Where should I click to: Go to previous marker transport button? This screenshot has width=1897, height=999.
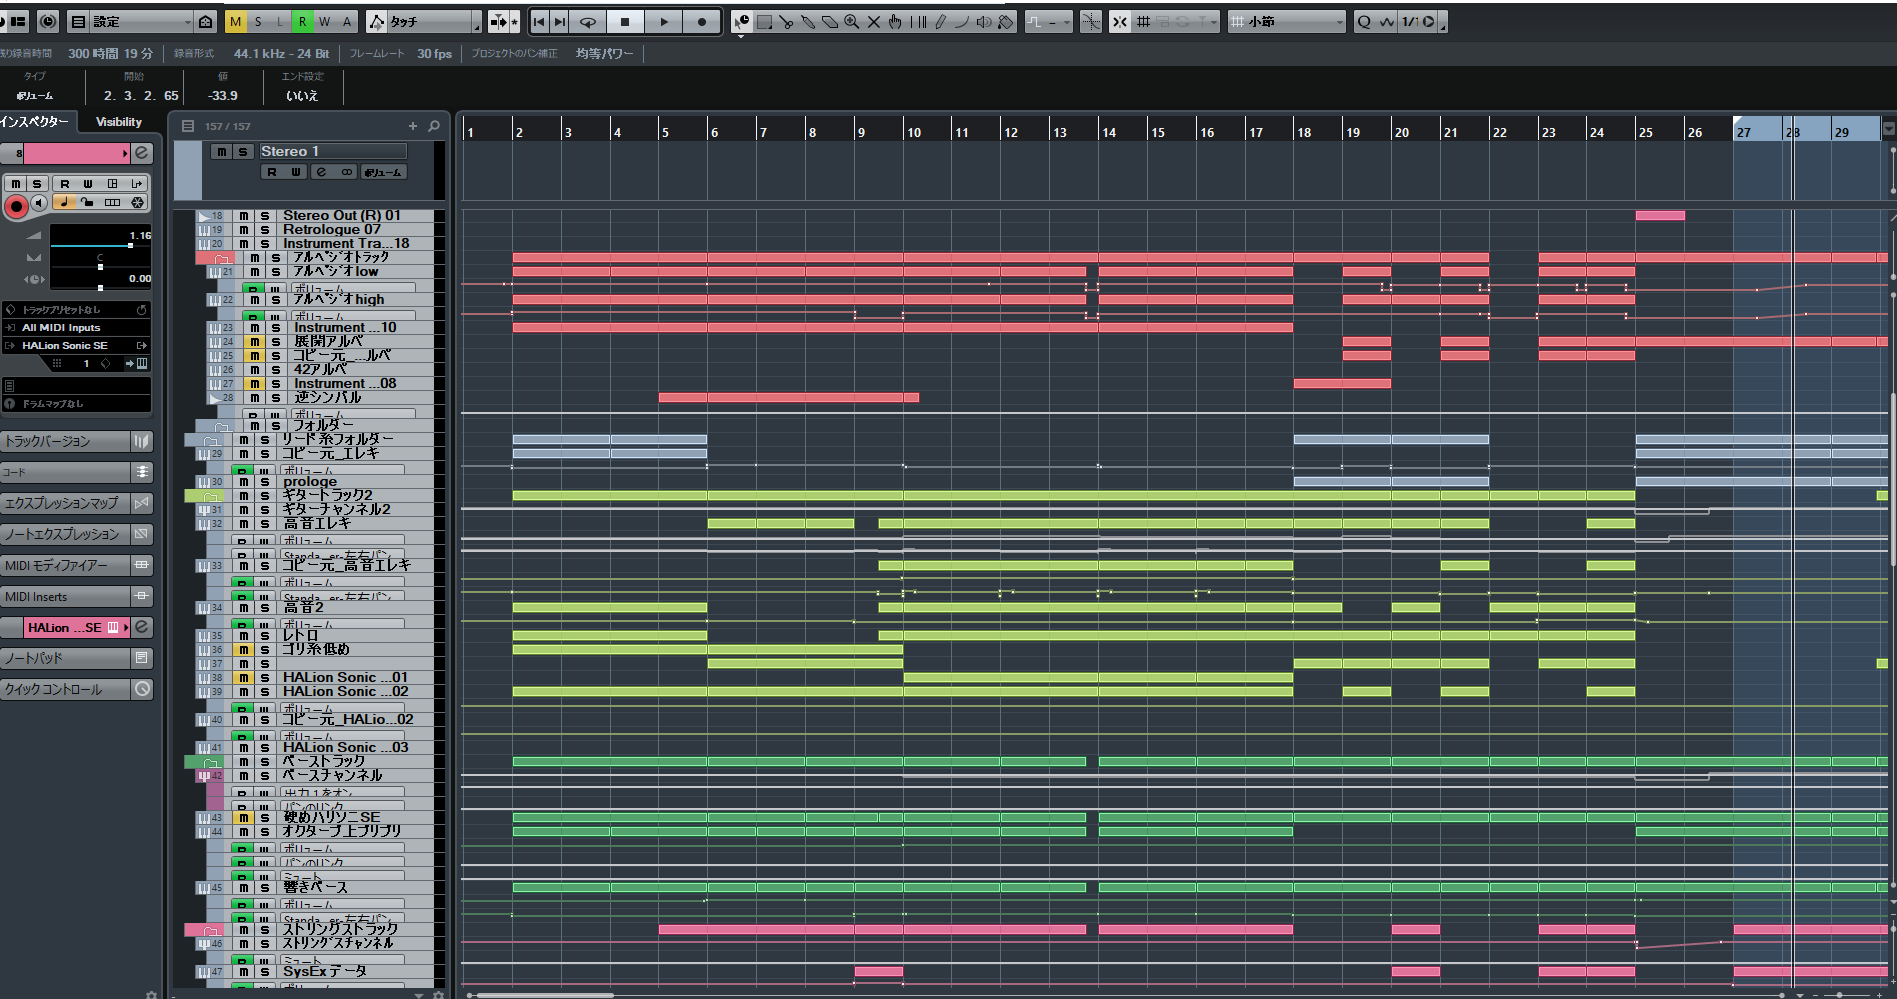coord(539,22)
